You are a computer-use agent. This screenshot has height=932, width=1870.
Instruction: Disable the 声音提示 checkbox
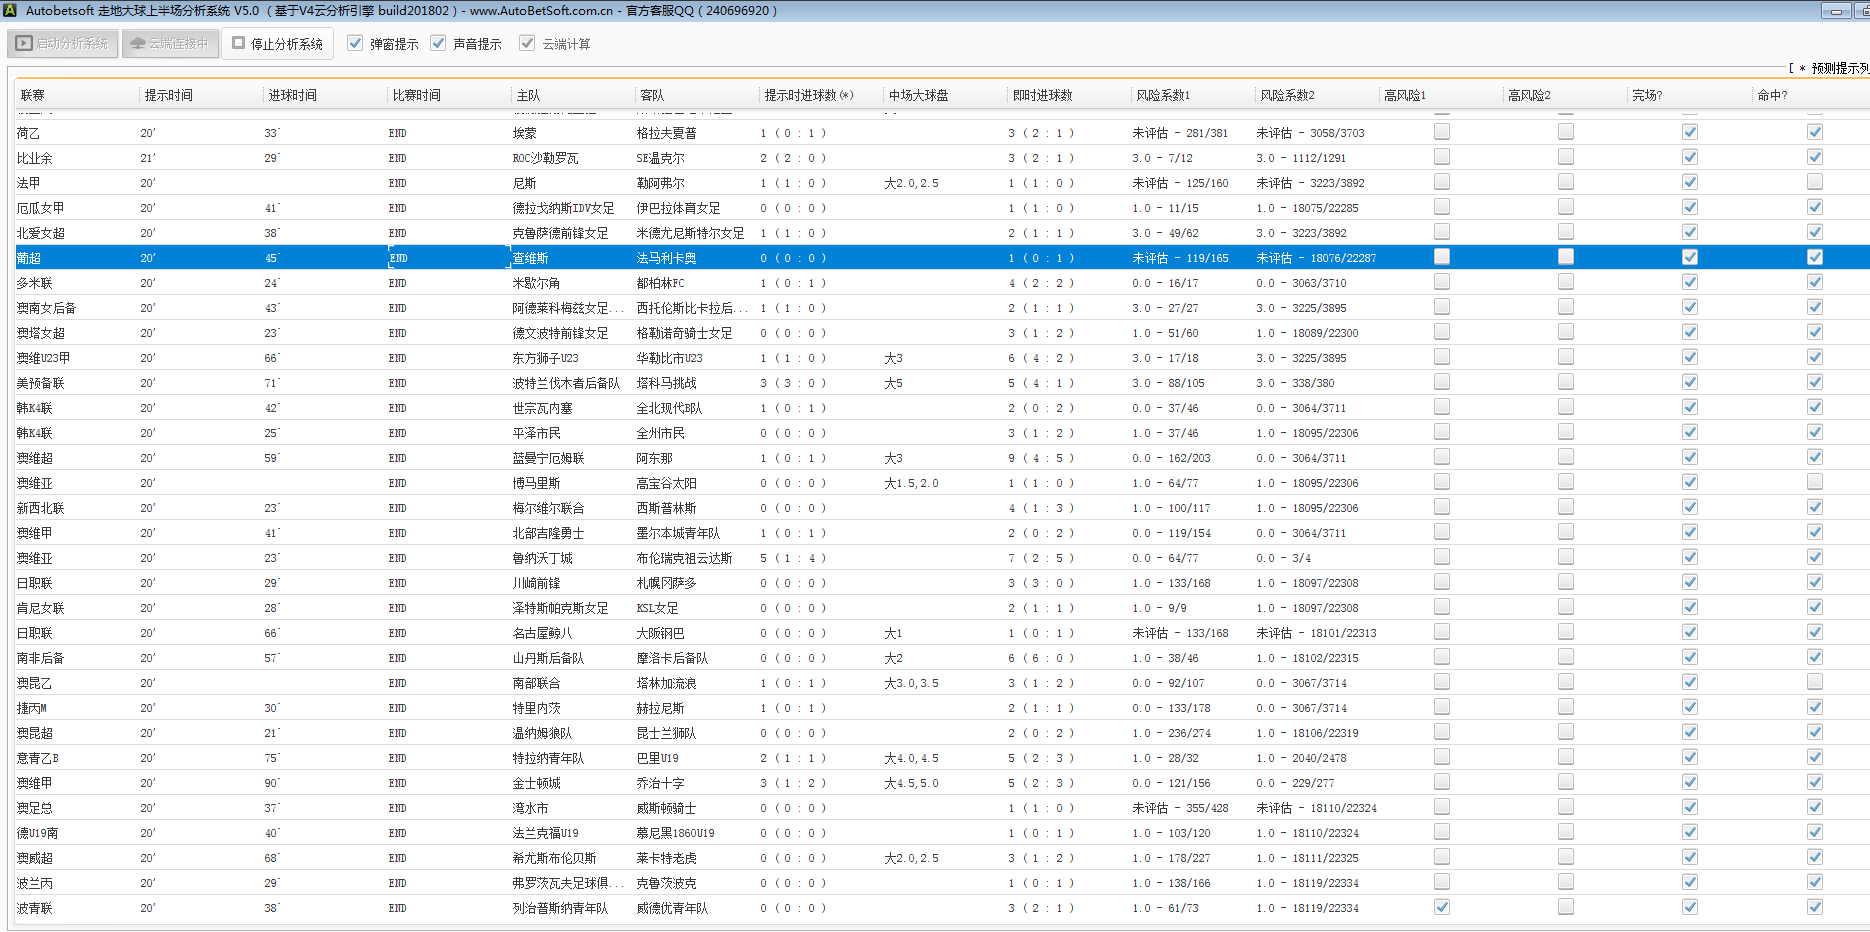438,43
